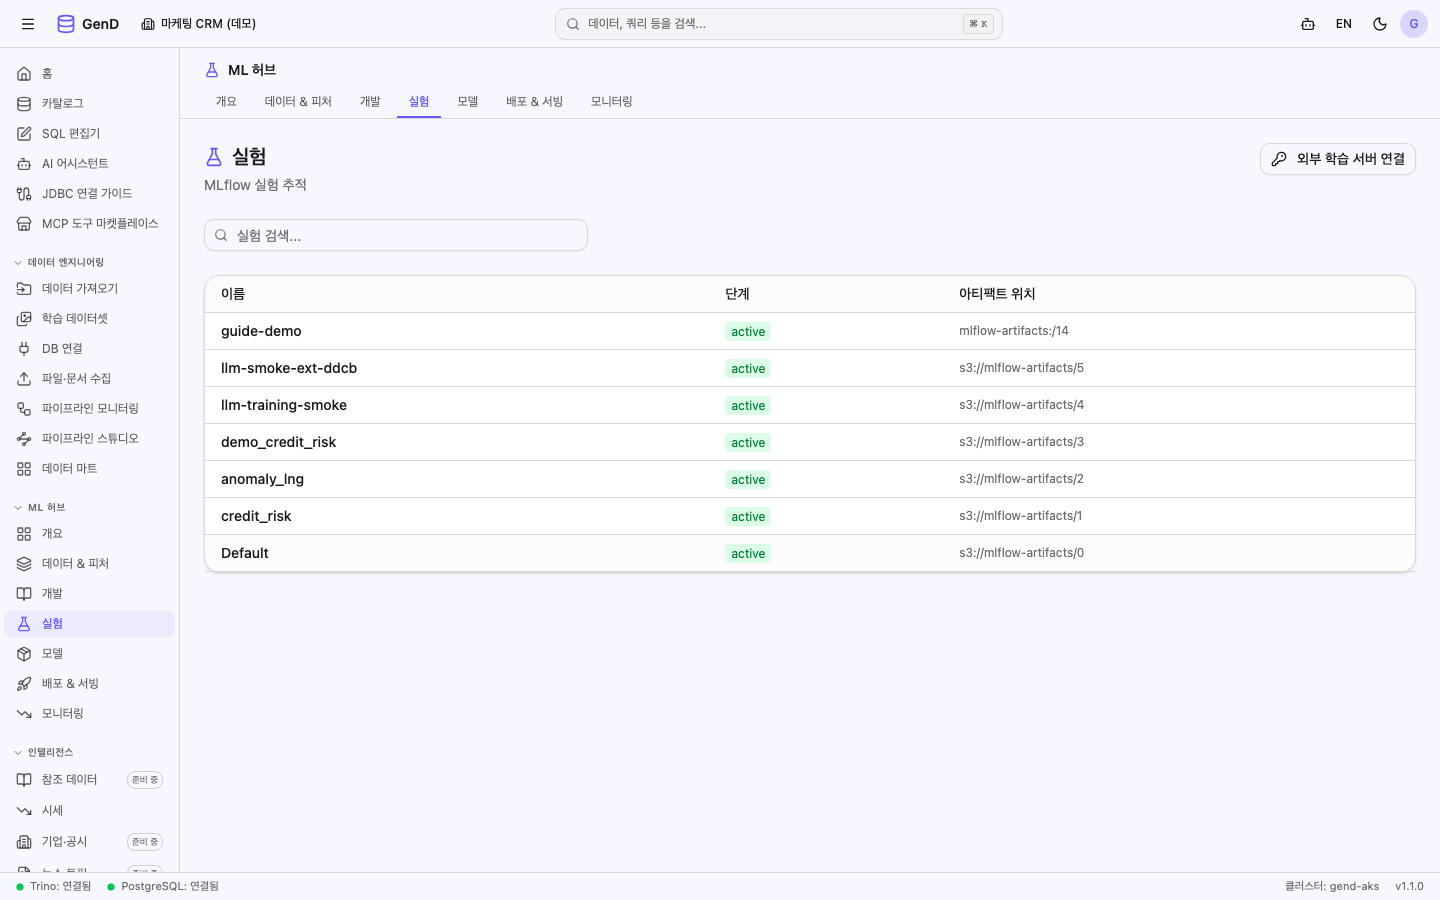Open 파일·문서 수집 in the sidebar

coord(90,379)
